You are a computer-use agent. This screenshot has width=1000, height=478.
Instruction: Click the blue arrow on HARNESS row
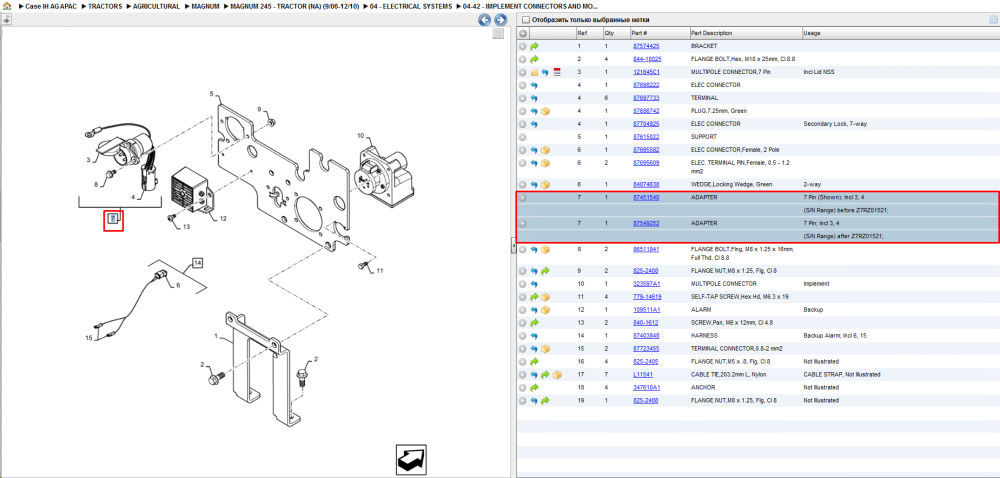point(534,336)
